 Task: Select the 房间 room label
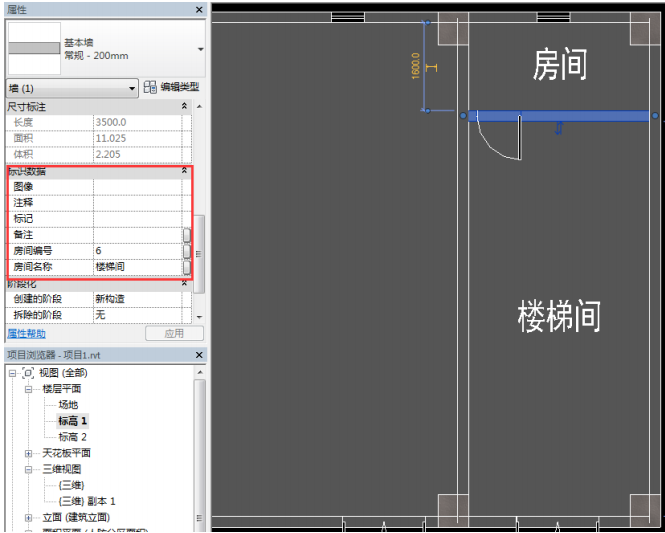tap(560, 64)
